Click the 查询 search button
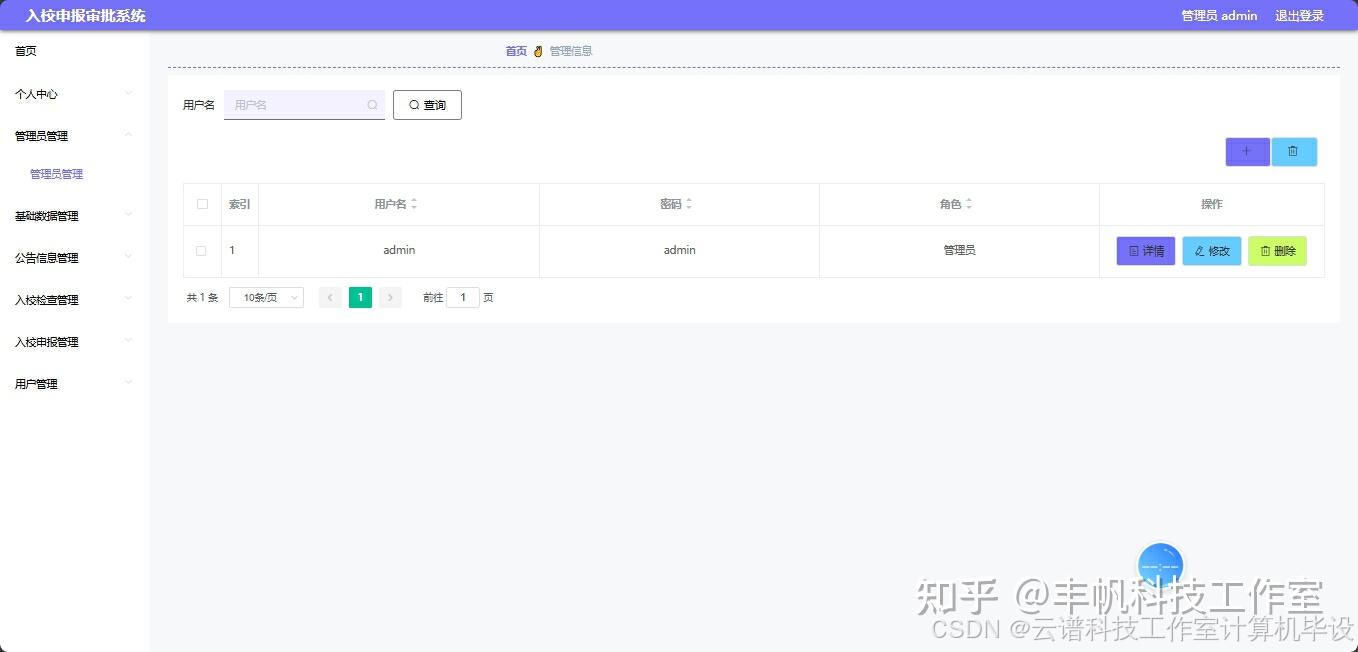The image size is (1358, 652). (427, 105)
